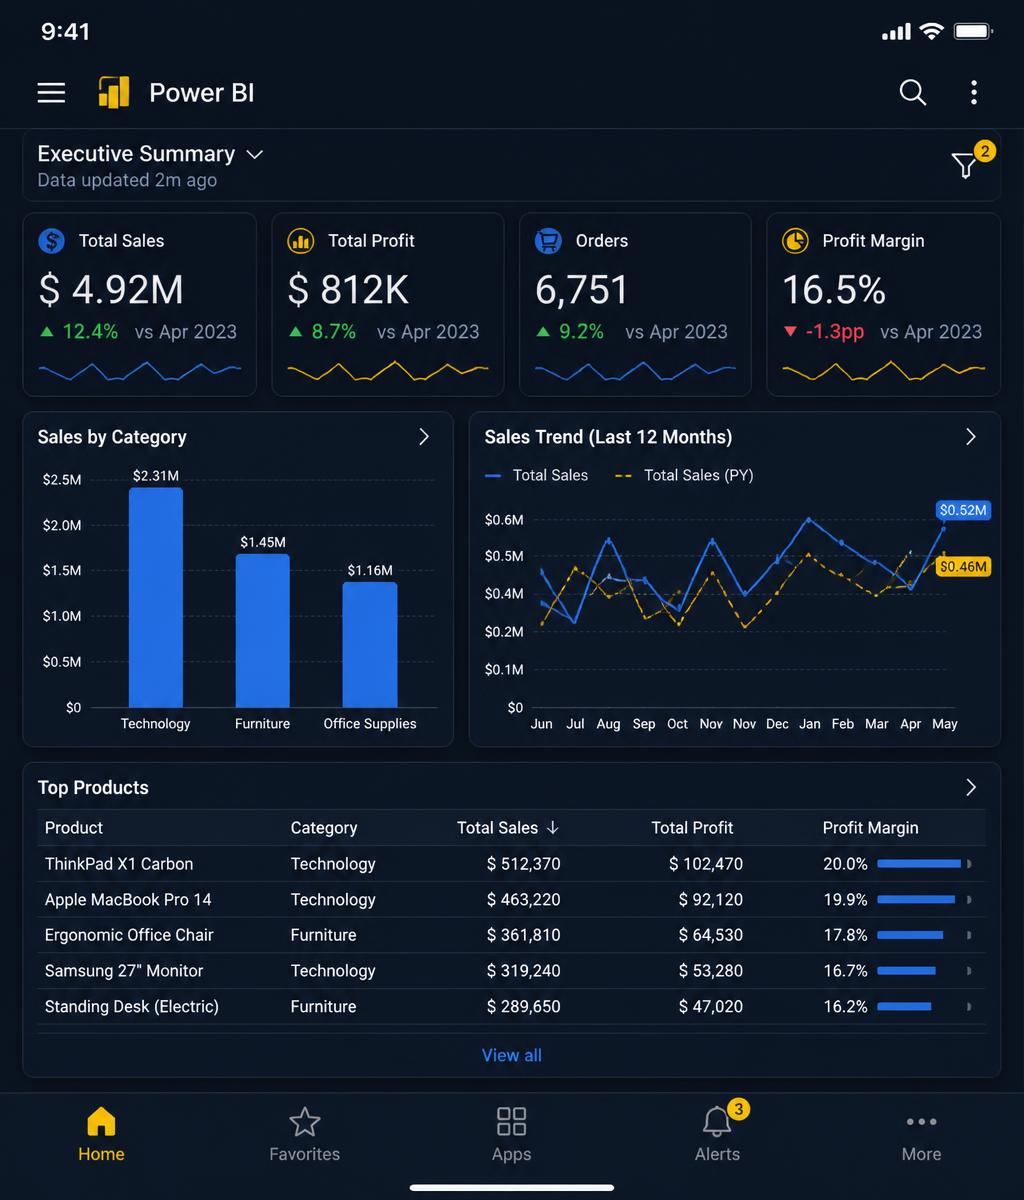Image resolution: width=1024 pixels, height=1200 pixels.
Task: Tap the shopping cart icon on Orders card
Action: pos(548,241)
